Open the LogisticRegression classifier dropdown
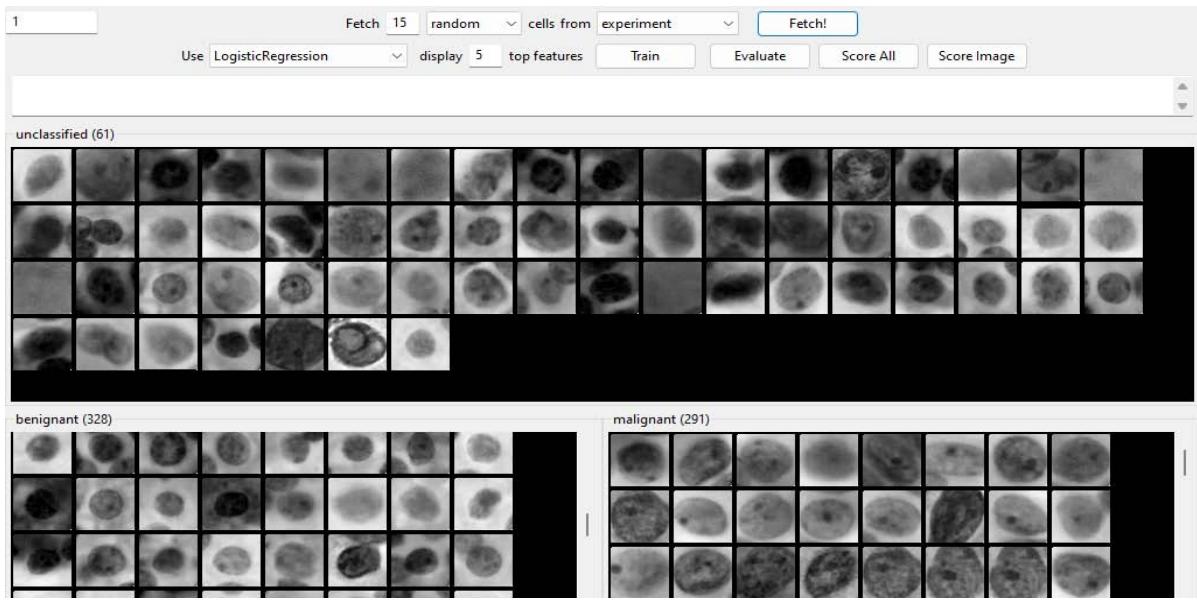This screenshot has width=1197, height=600. [x=306, y=57]
